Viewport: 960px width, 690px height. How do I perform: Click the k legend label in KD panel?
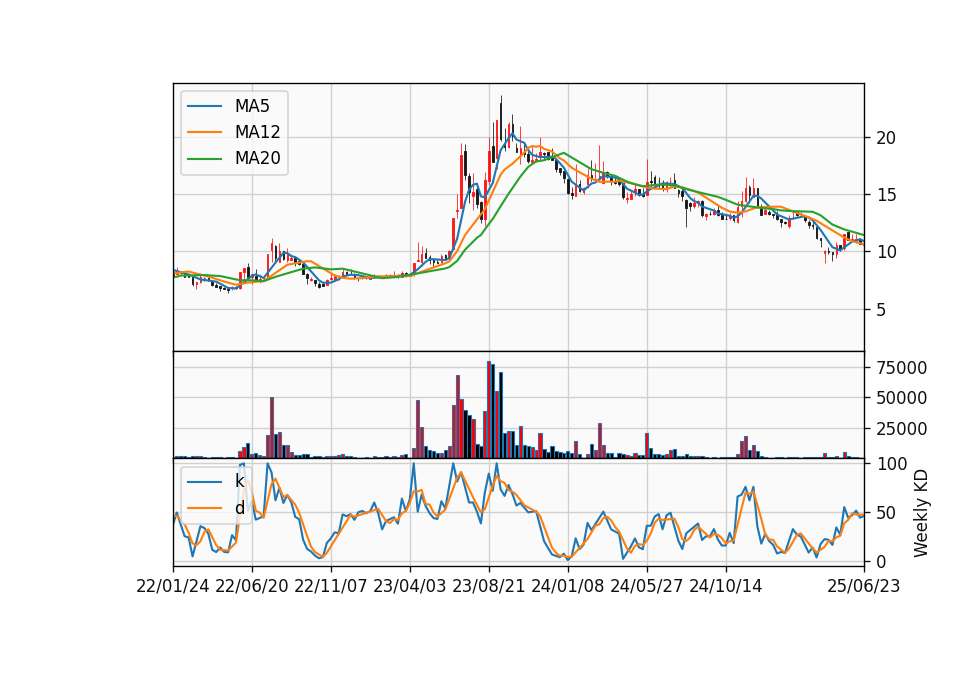pyautogui.click(x=239, y=481)
